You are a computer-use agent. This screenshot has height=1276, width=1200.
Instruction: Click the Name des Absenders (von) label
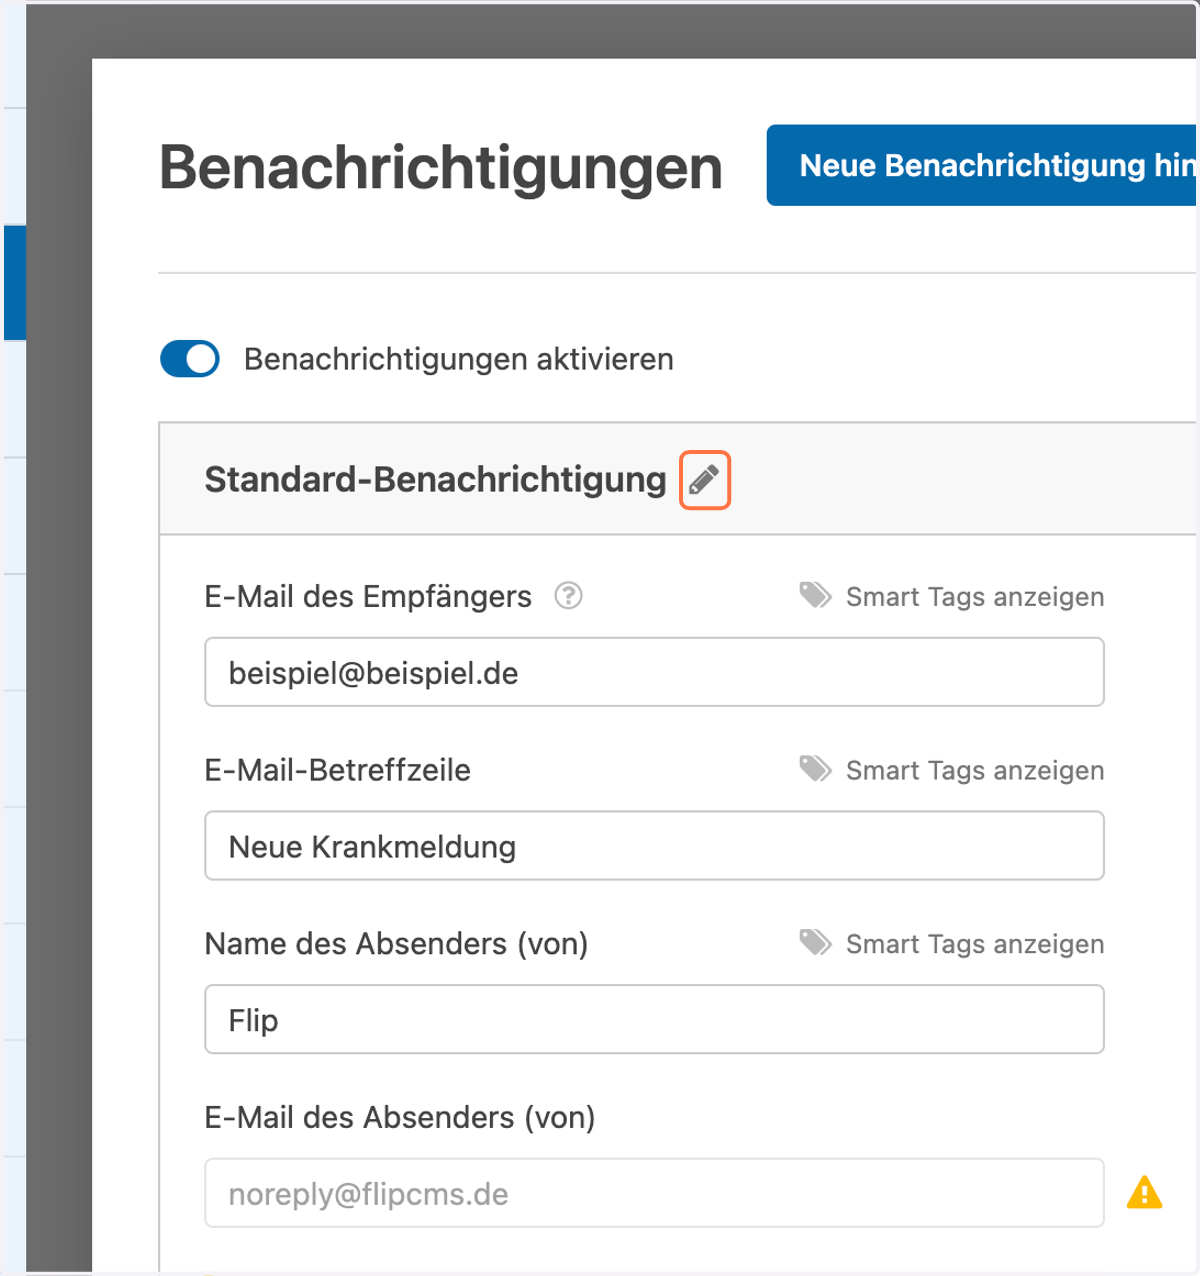tap(396, 944)
